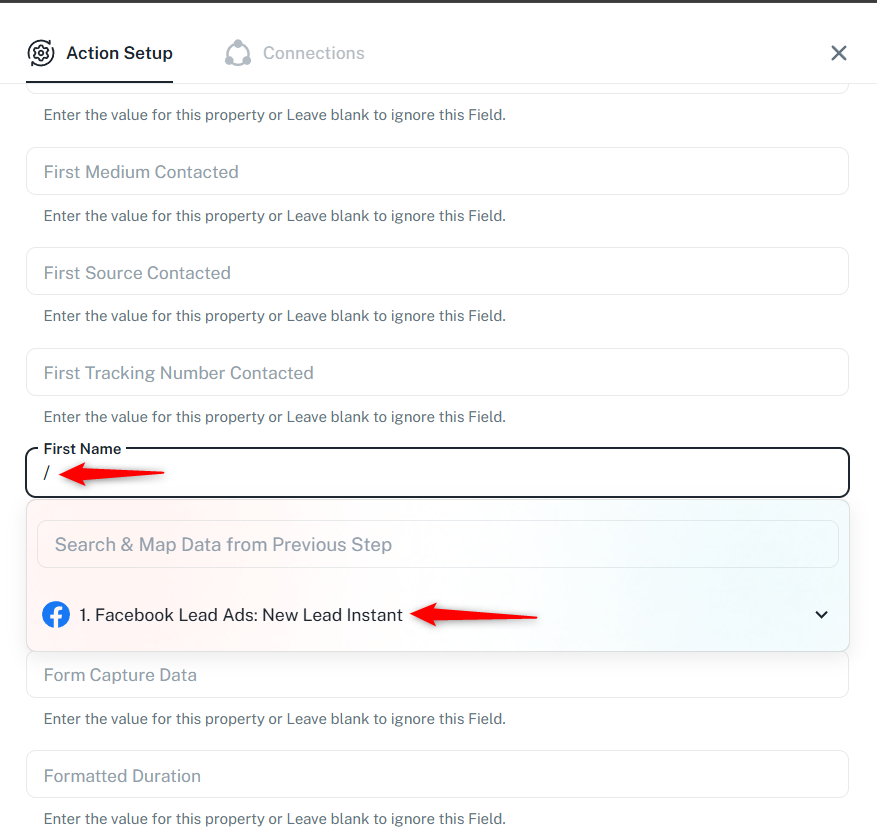Click the Action Setup gear icon
Screen dimensions: 877x830
(x=41, y=53)
